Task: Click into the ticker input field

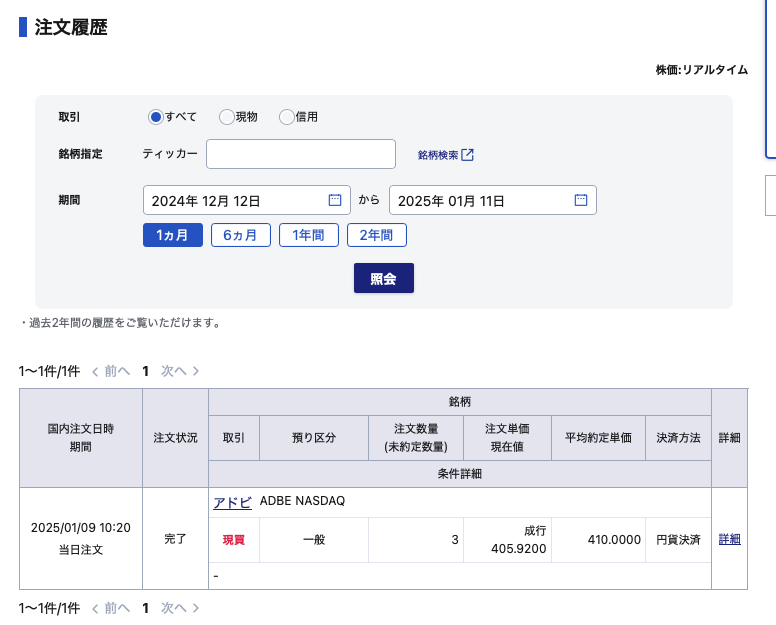Action: pos(301,154)
